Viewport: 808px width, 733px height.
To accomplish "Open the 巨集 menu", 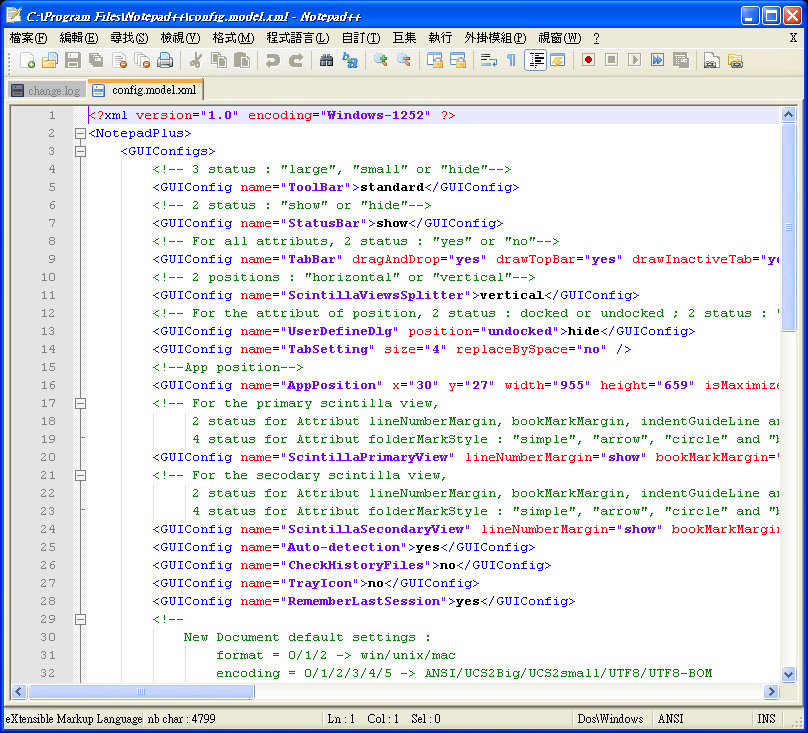I will click(404, 38).
